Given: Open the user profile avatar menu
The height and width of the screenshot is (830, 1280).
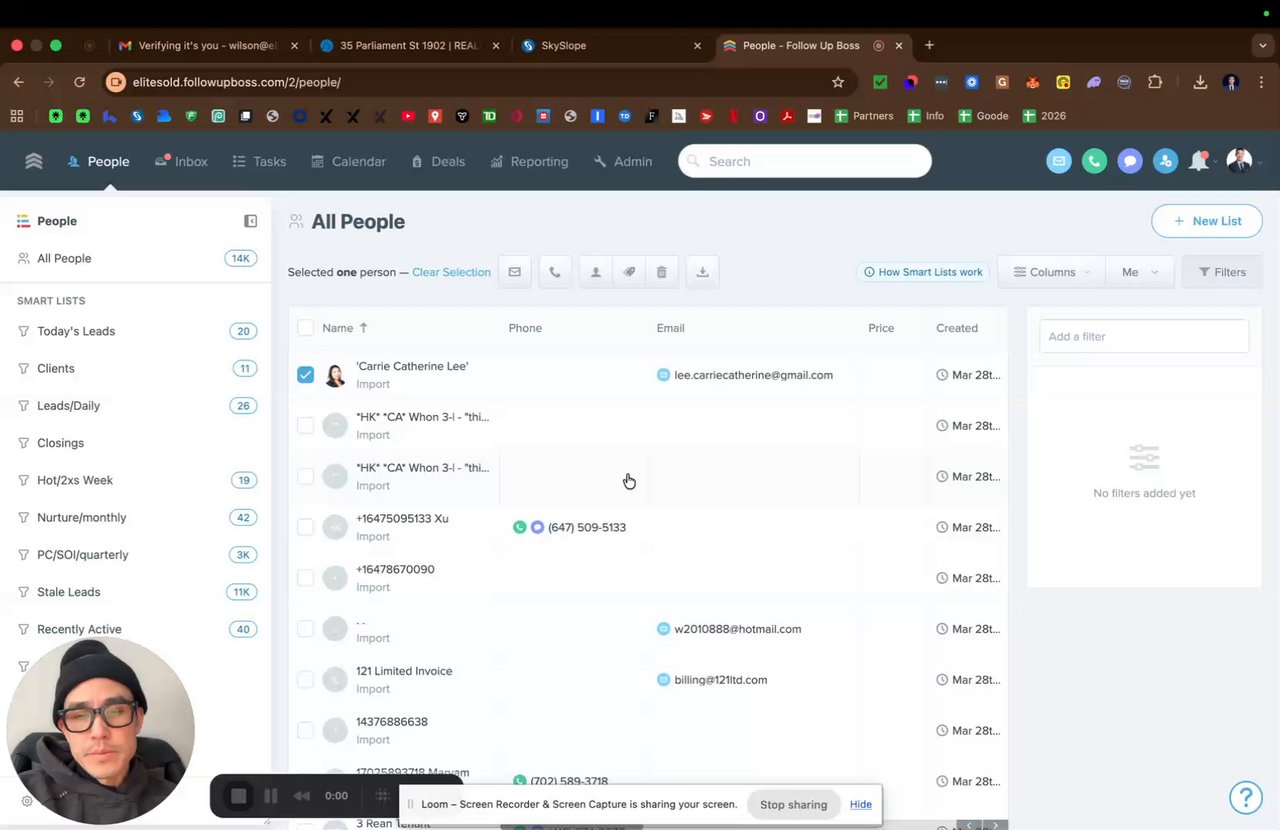Looking at the screenshot, I should 1240,161.
